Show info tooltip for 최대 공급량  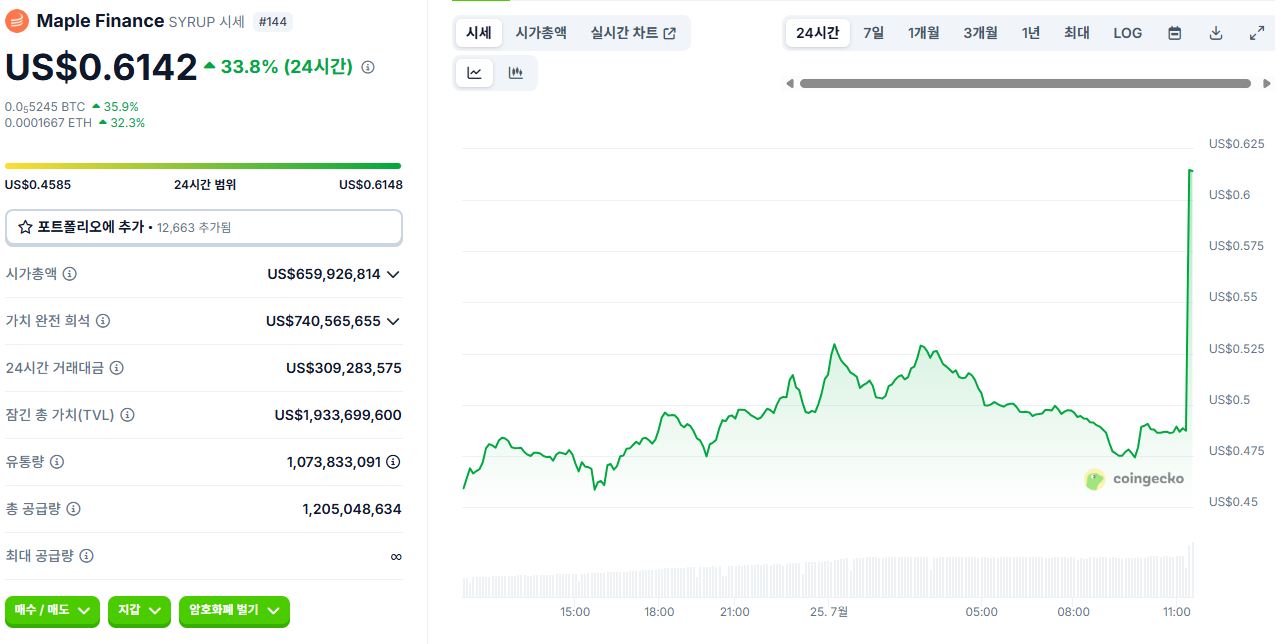tap(87, 556)
